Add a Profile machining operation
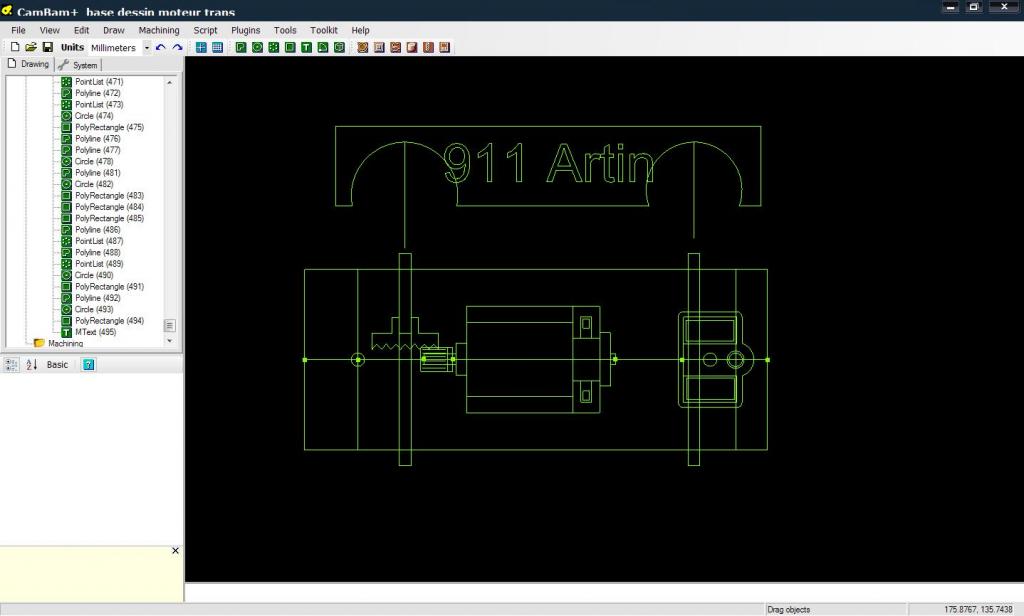Image resolution: width=1024 pixels, height=616 pixels. [362, 47]
